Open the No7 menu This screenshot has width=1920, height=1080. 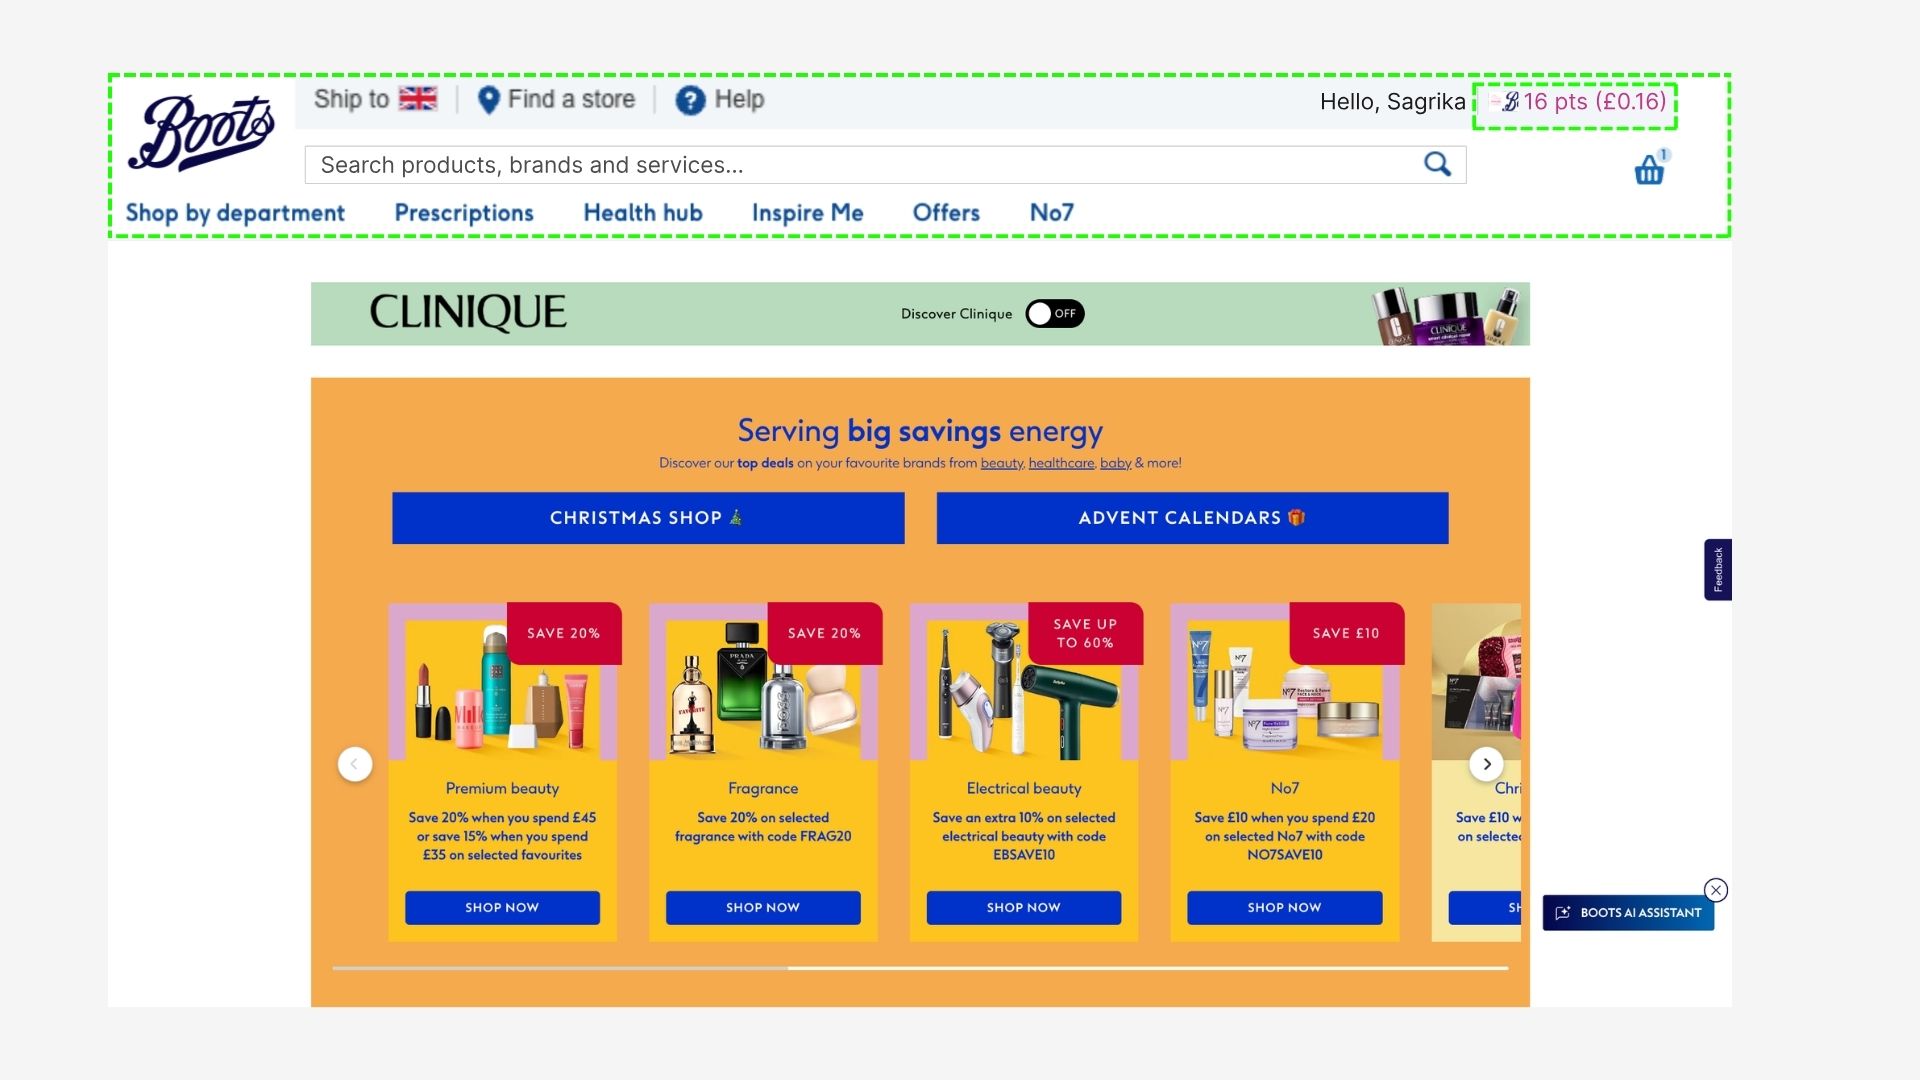click(1052, 213)
